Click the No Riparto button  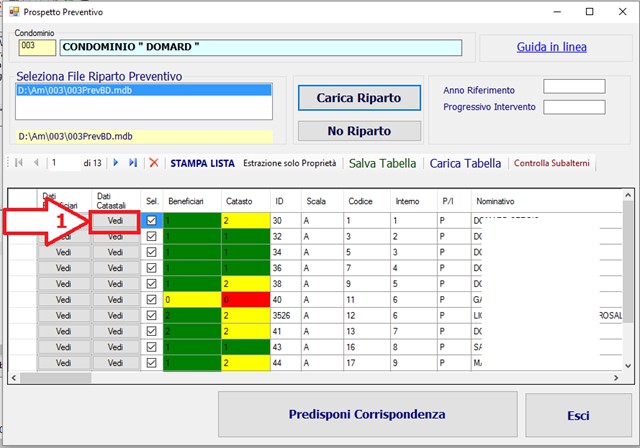point(359,131)
